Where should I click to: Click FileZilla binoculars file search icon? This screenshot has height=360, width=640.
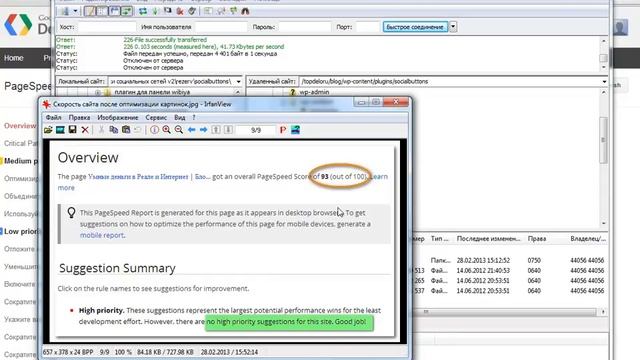(x=245, y=11)
